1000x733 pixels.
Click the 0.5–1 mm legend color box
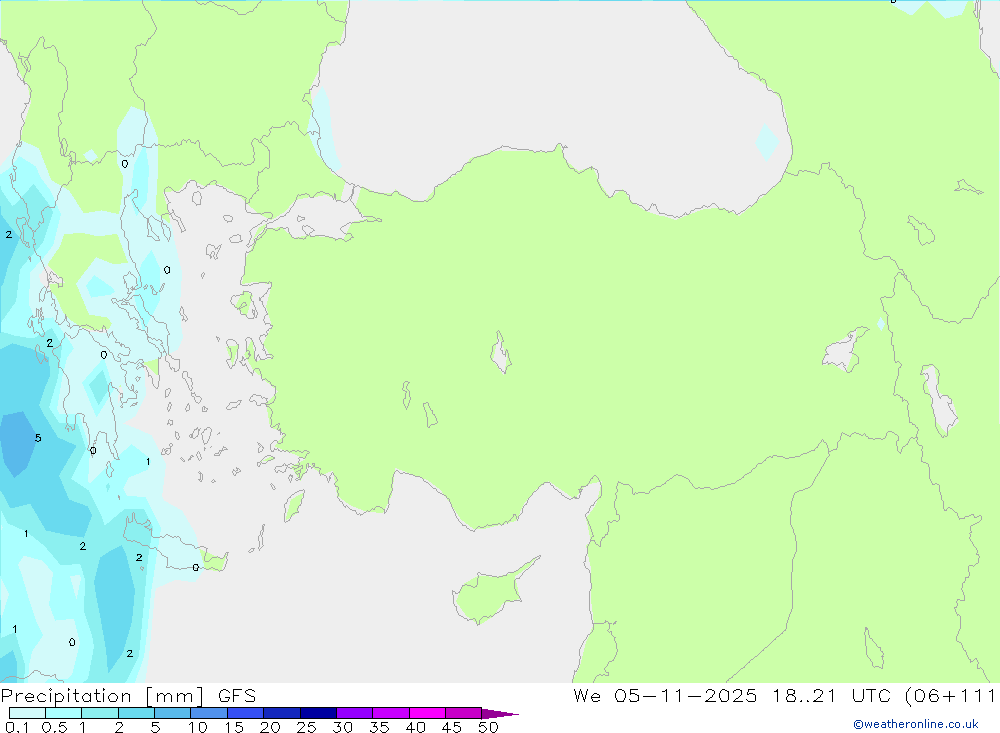coord(64,713)
